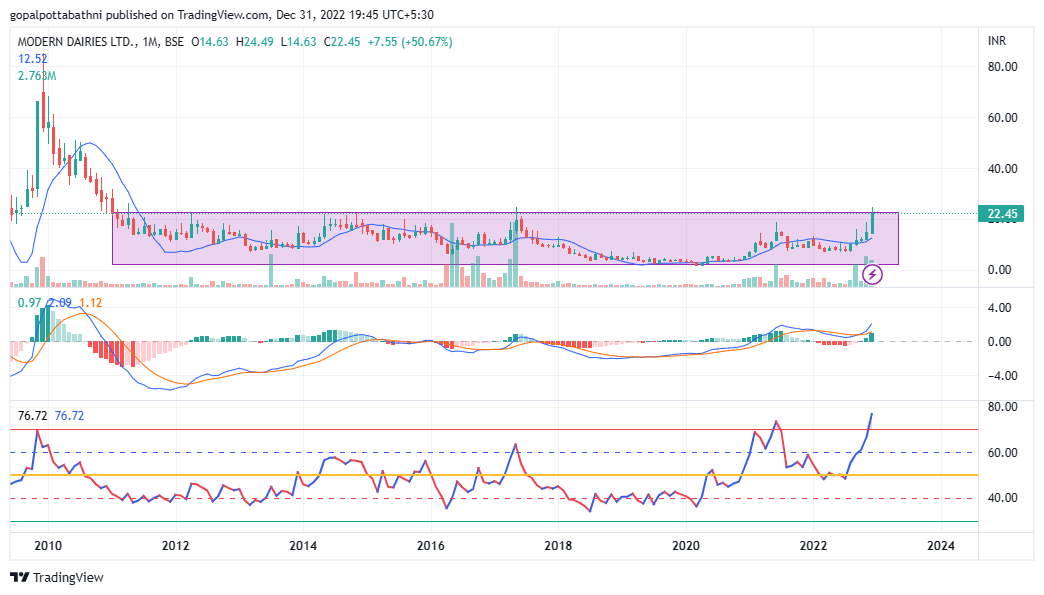The height and width of the screenshot is (595, 1044).
Task: Click the INR currency label
Action: (x=997, y=41)
